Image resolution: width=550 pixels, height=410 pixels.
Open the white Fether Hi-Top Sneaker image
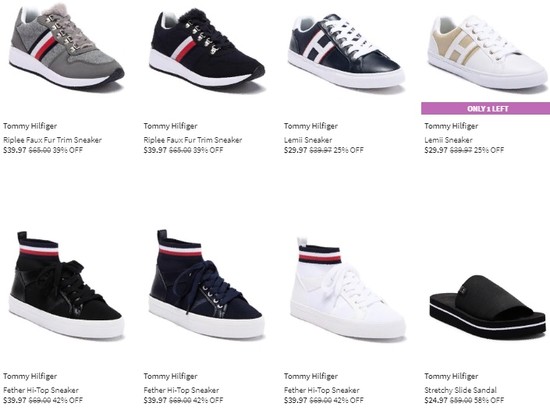(347, 288)
